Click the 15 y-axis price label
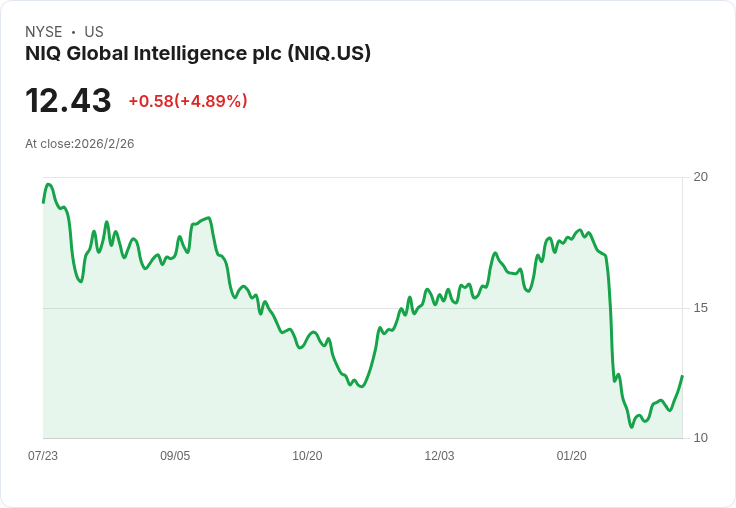 [x=701, y=308]
